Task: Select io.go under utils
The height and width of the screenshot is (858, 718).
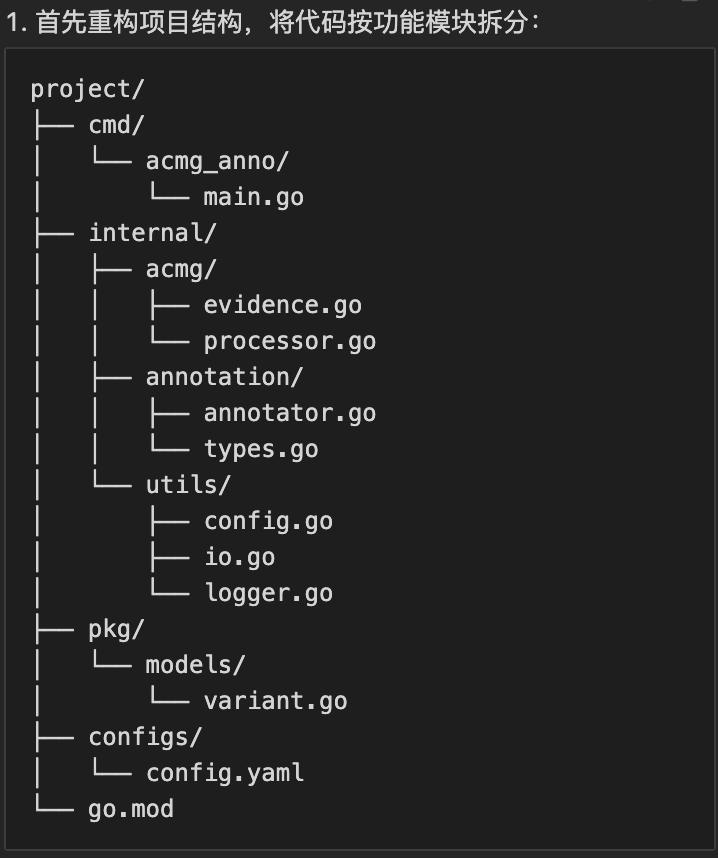Action: click(x=239, y=557)
